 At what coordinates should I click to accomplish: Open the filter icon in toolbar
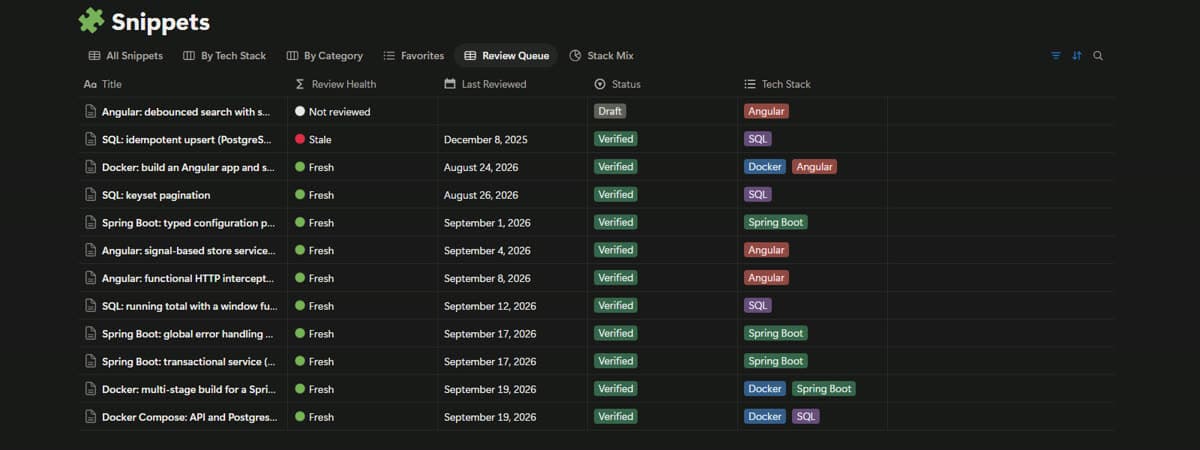pos(1056,56)
